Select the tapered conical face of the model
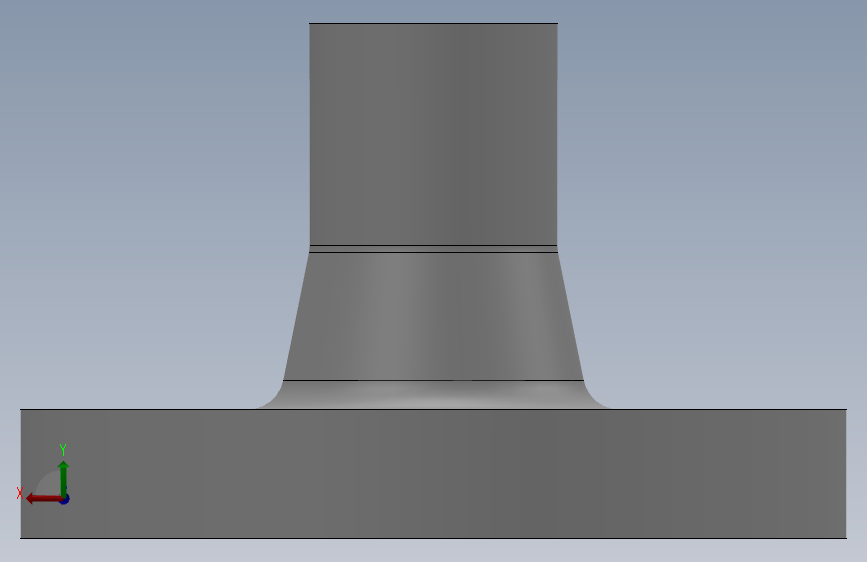The image size is (867, 562). click(434, 316)
